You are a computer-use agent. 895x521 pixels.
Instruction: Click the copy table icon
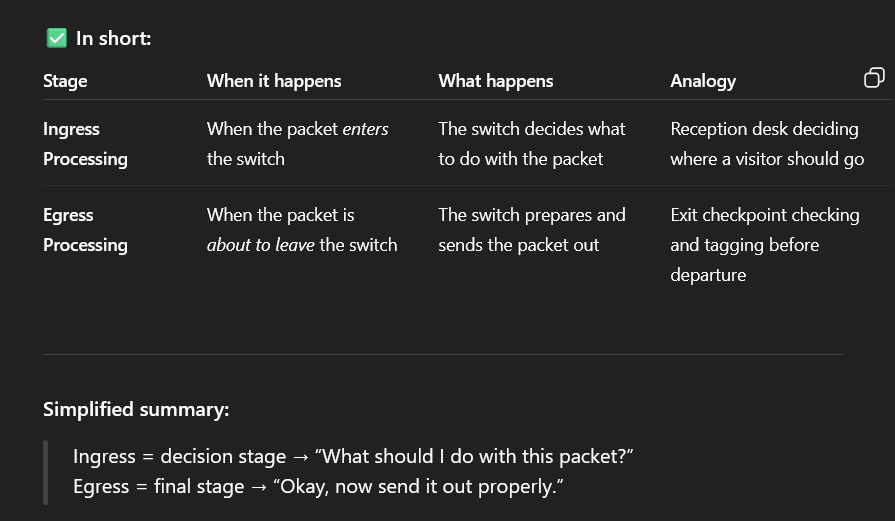click(x=873, y=78)
